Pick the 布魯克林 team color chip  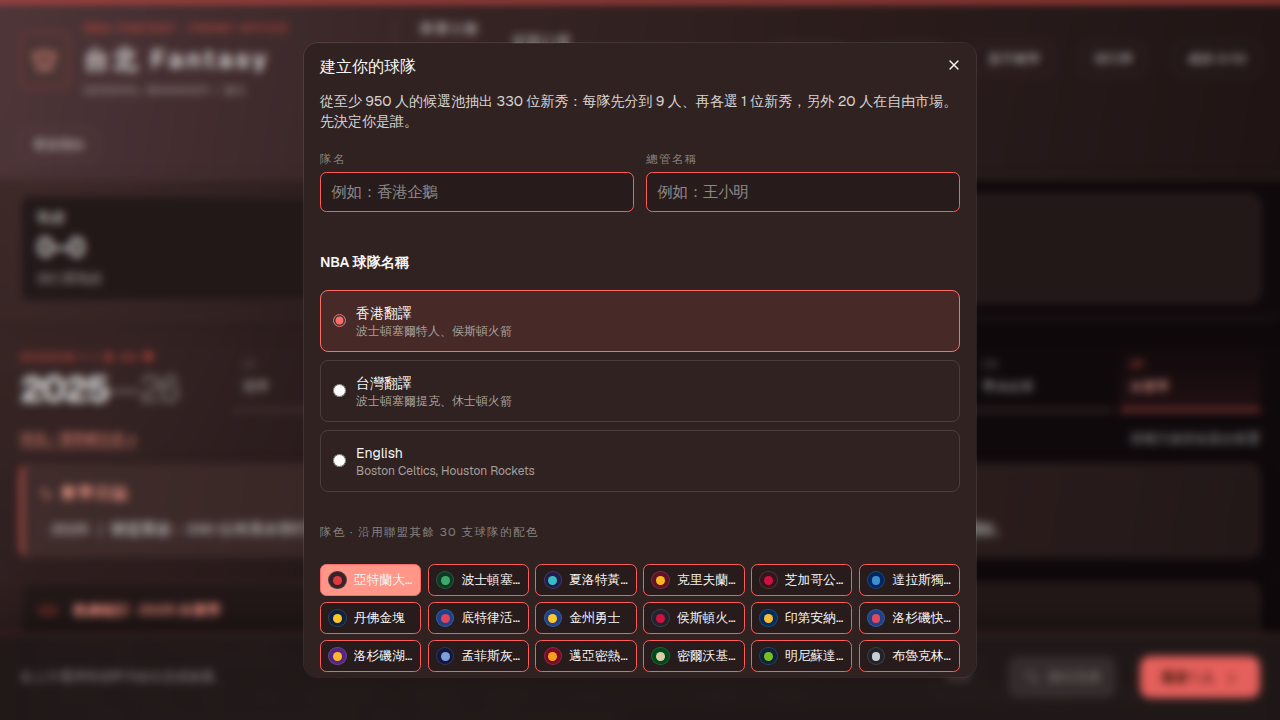910,656
